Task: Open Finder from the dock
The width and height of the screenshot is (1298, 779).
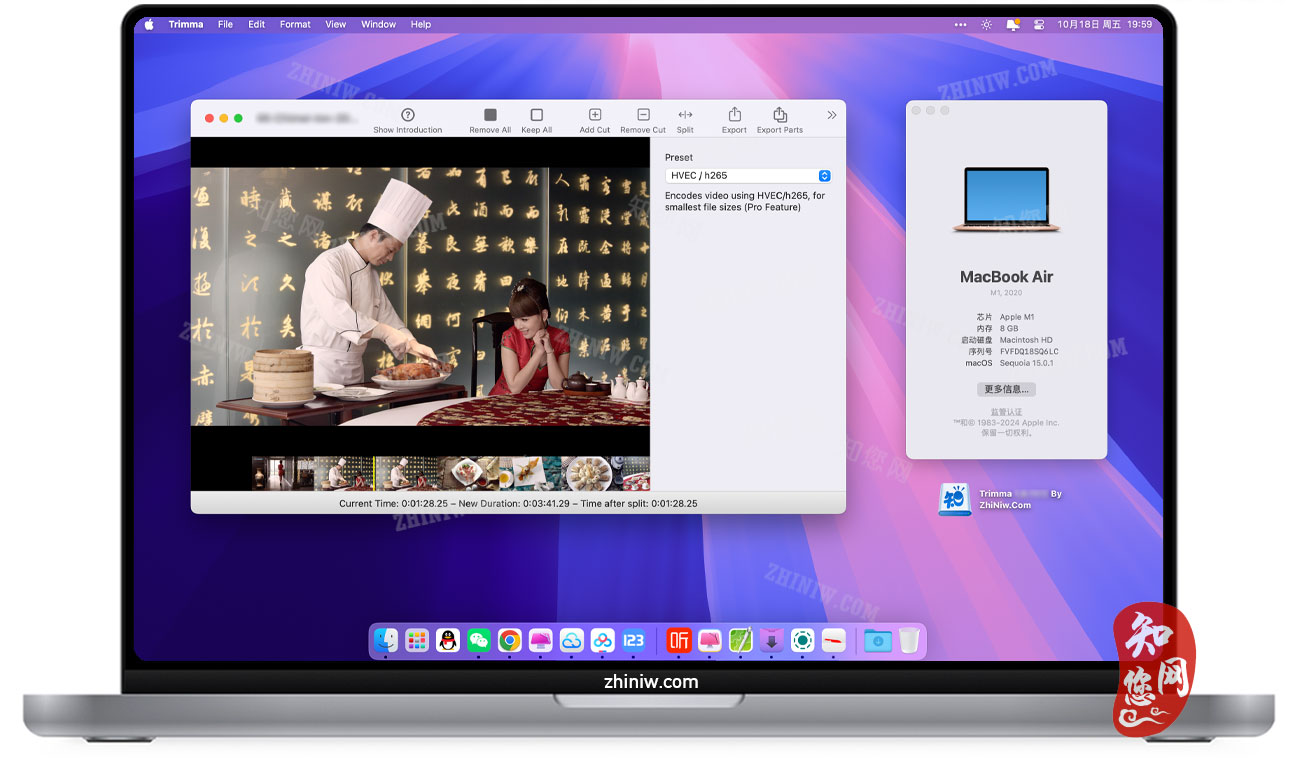Action: pos(386,640)
